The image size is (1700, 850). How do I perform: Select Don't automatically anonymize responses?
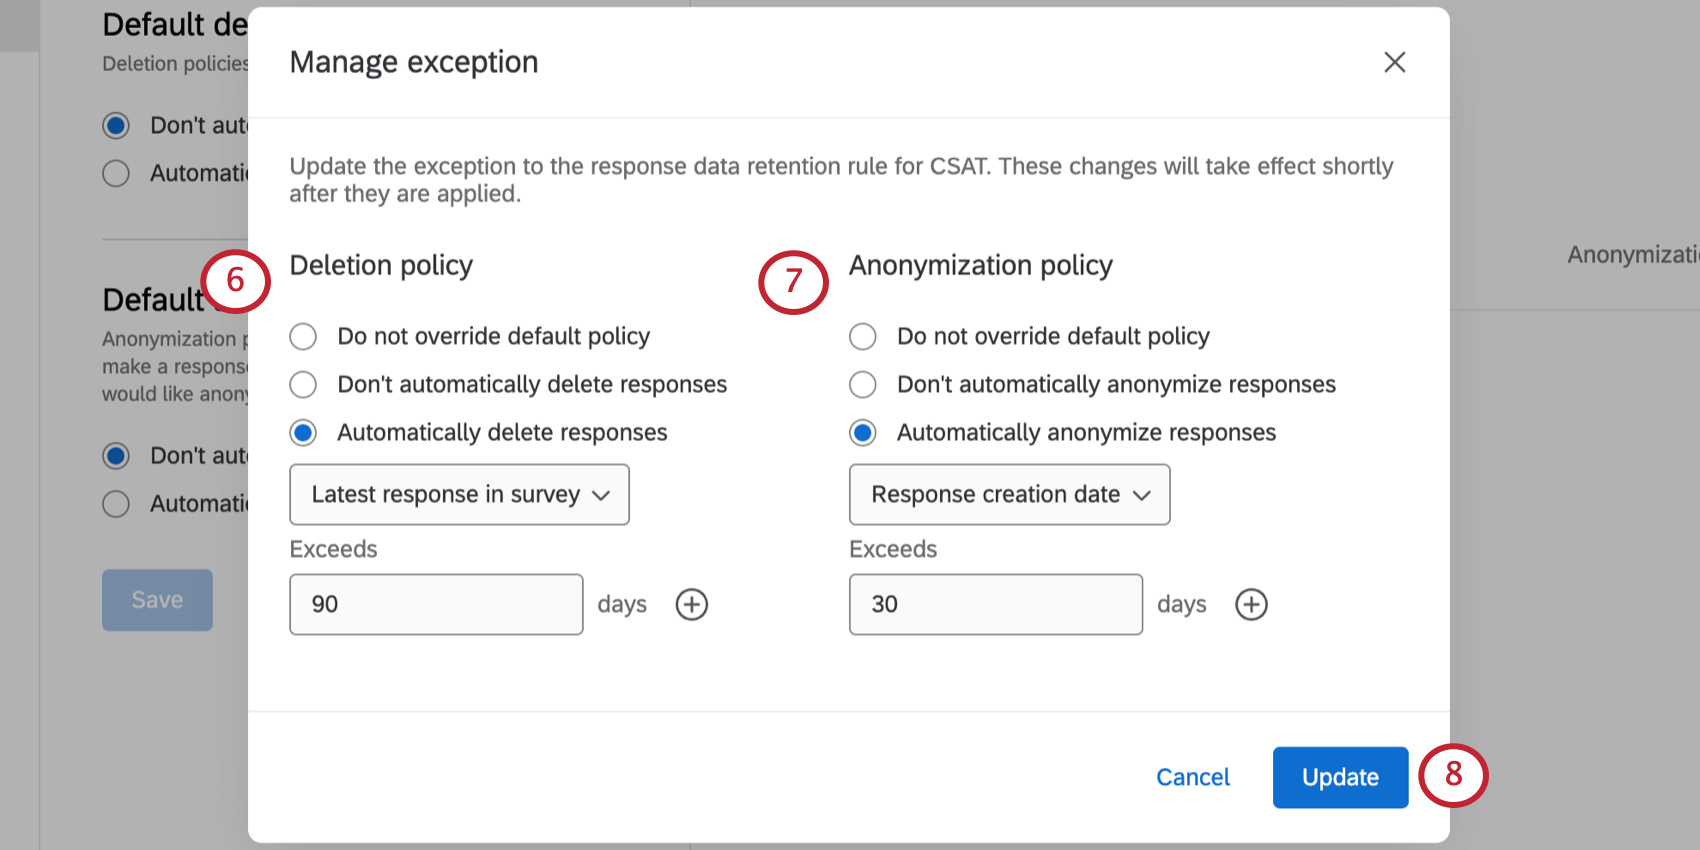click(x=862, y=384)
